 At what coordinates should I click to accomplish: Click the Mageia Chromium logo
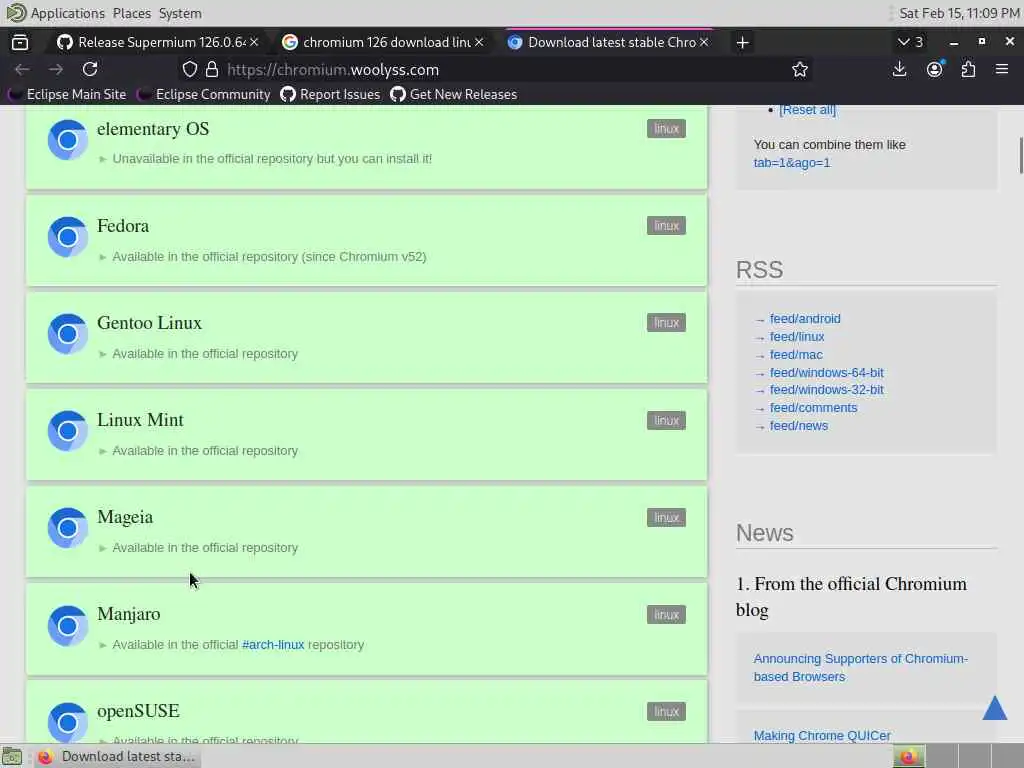[67, 528]
